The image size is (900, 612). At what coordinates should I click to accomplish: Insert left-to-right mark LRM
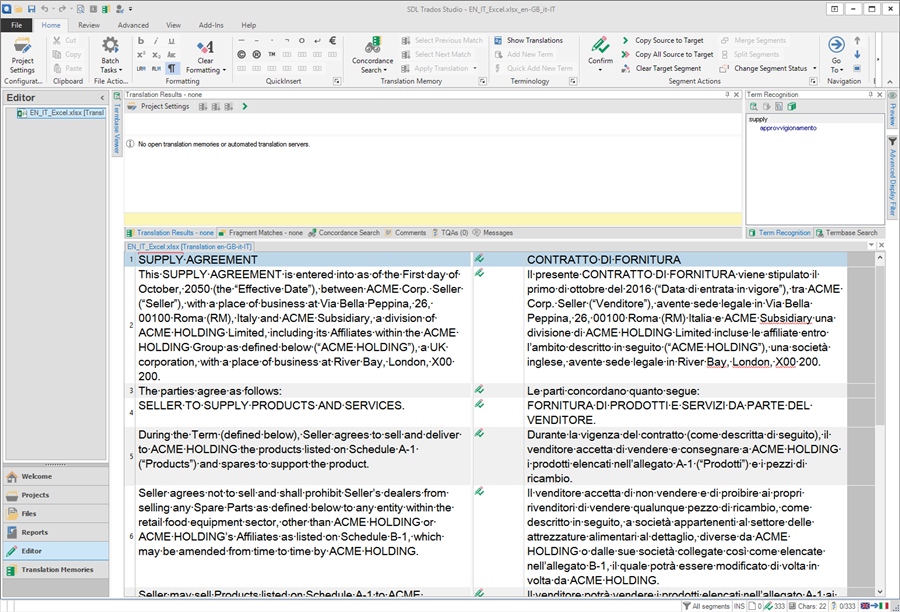[141, 68]
